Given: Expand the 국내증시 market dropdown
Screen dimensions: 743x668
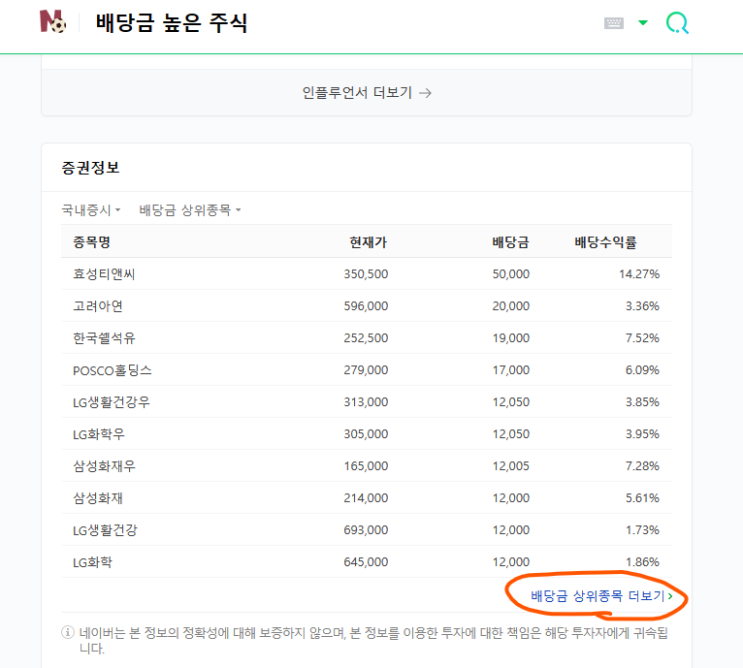Looking at the screenshot, I should point(91,210).
